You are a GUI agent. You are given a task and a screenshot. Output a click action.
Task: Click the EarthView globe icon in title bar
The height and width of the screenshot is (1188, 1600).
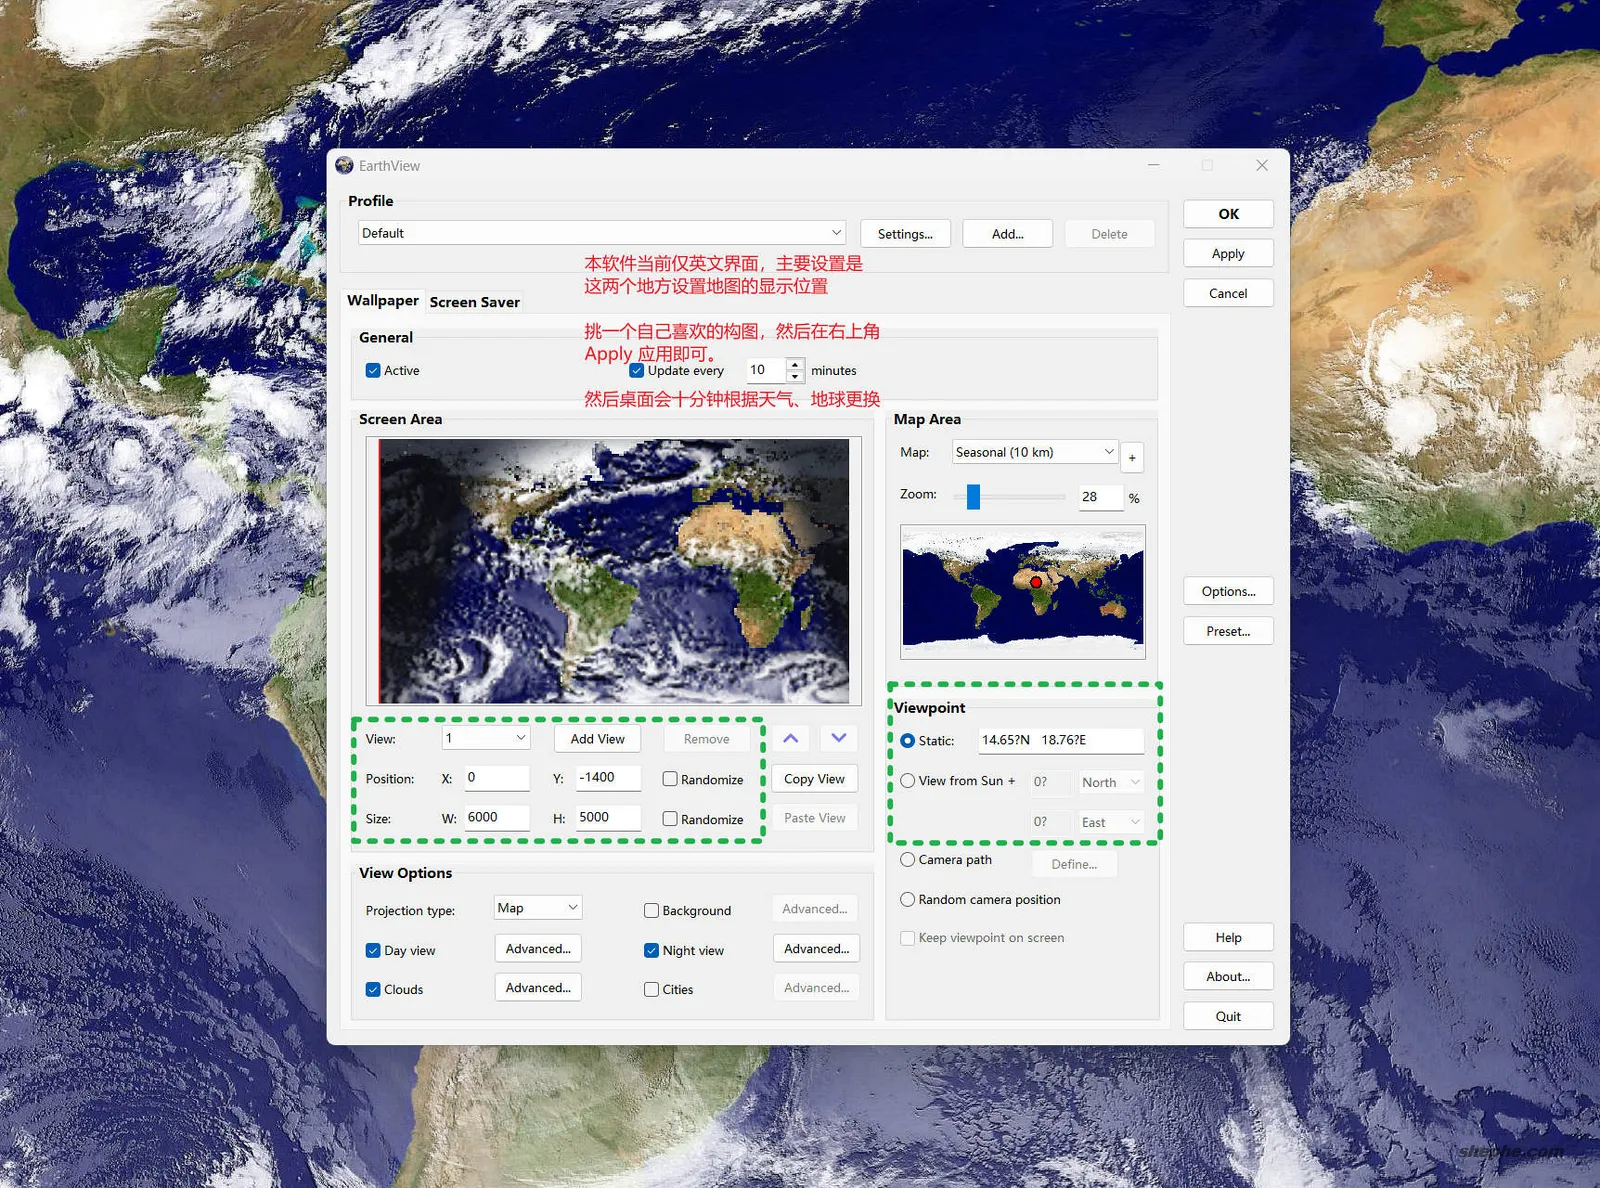[345, 166]
